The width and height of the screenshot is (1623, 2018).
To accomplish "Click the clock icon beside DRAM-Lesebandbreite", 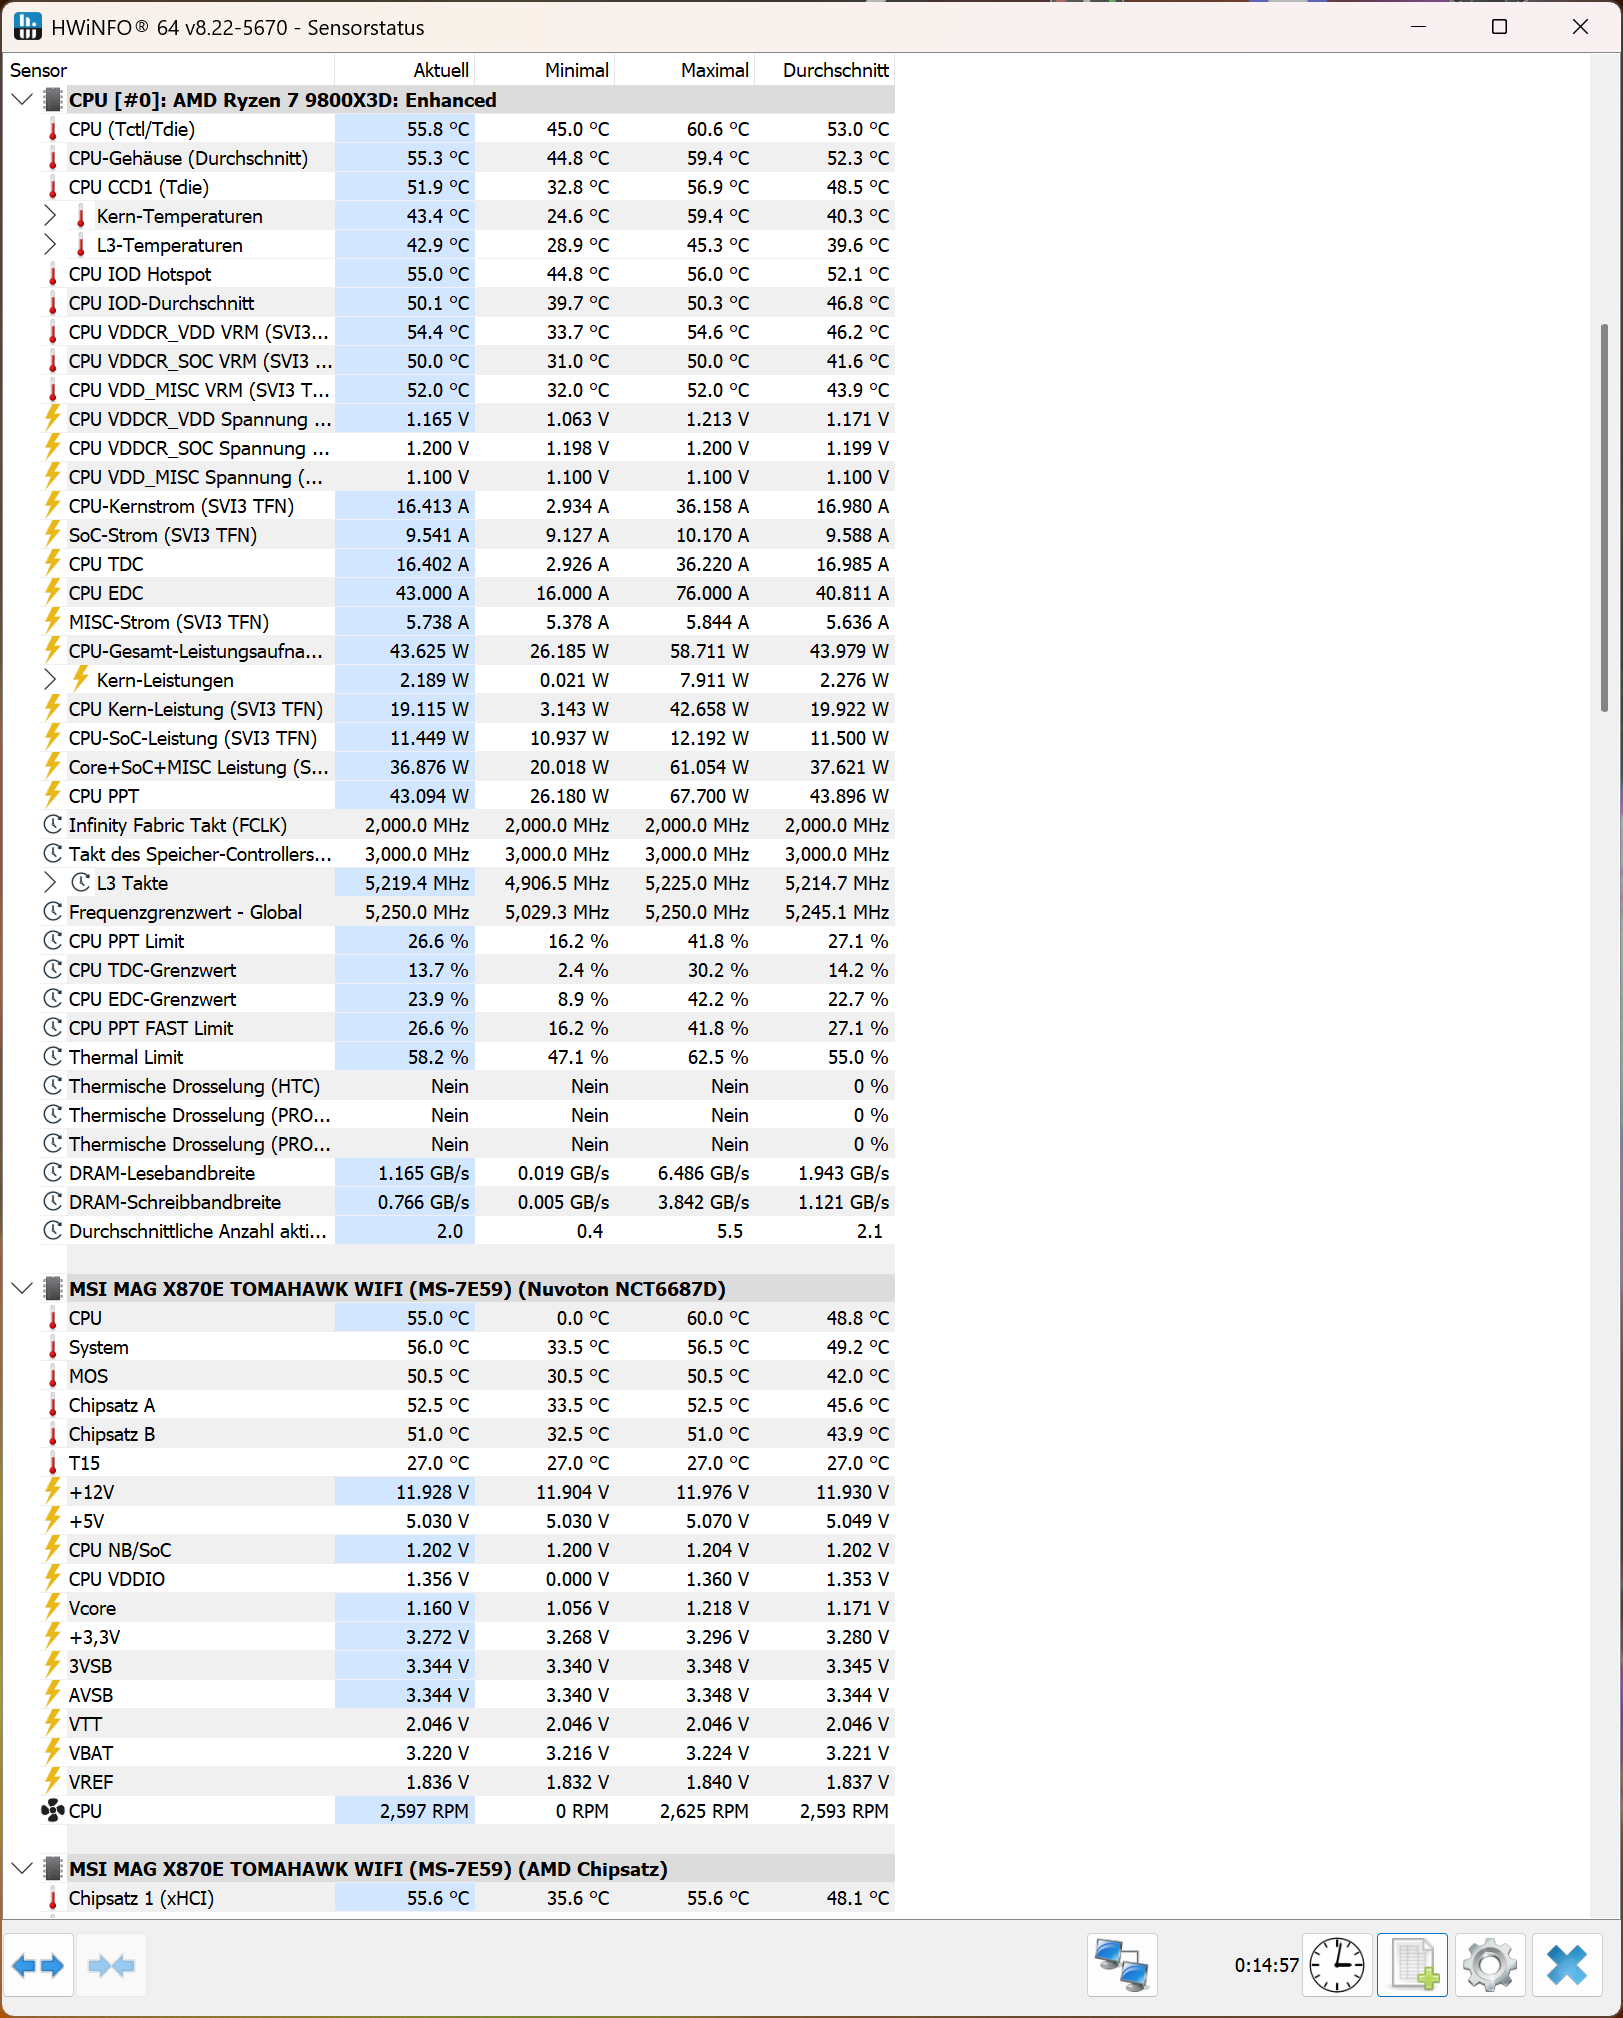I will pyautogui.click(x=53, y=1173).
